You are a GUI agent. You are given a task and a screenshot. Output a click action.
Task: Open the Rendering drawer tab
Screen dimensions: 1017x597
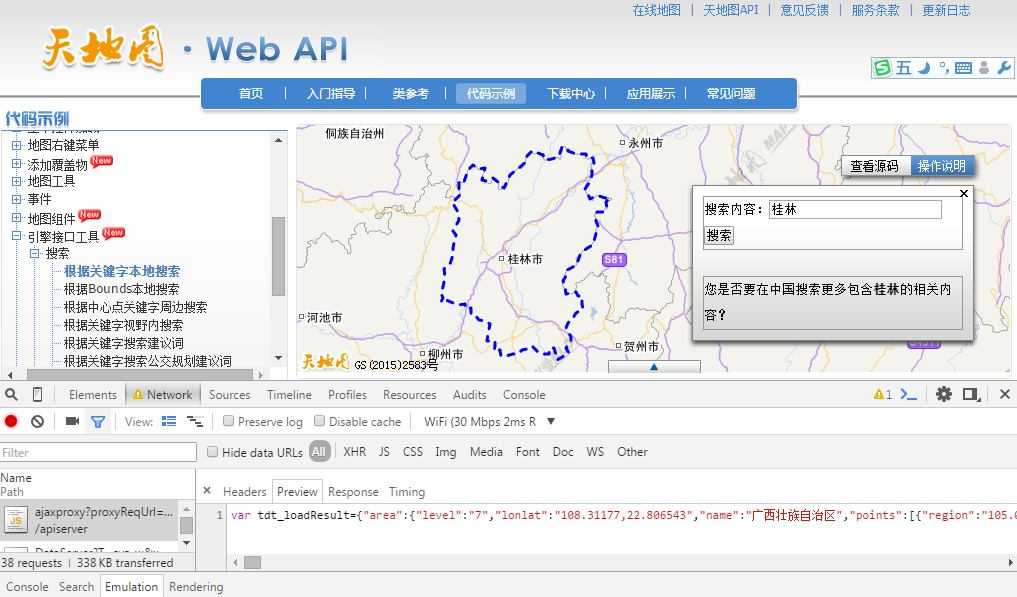tap(196, 587)
